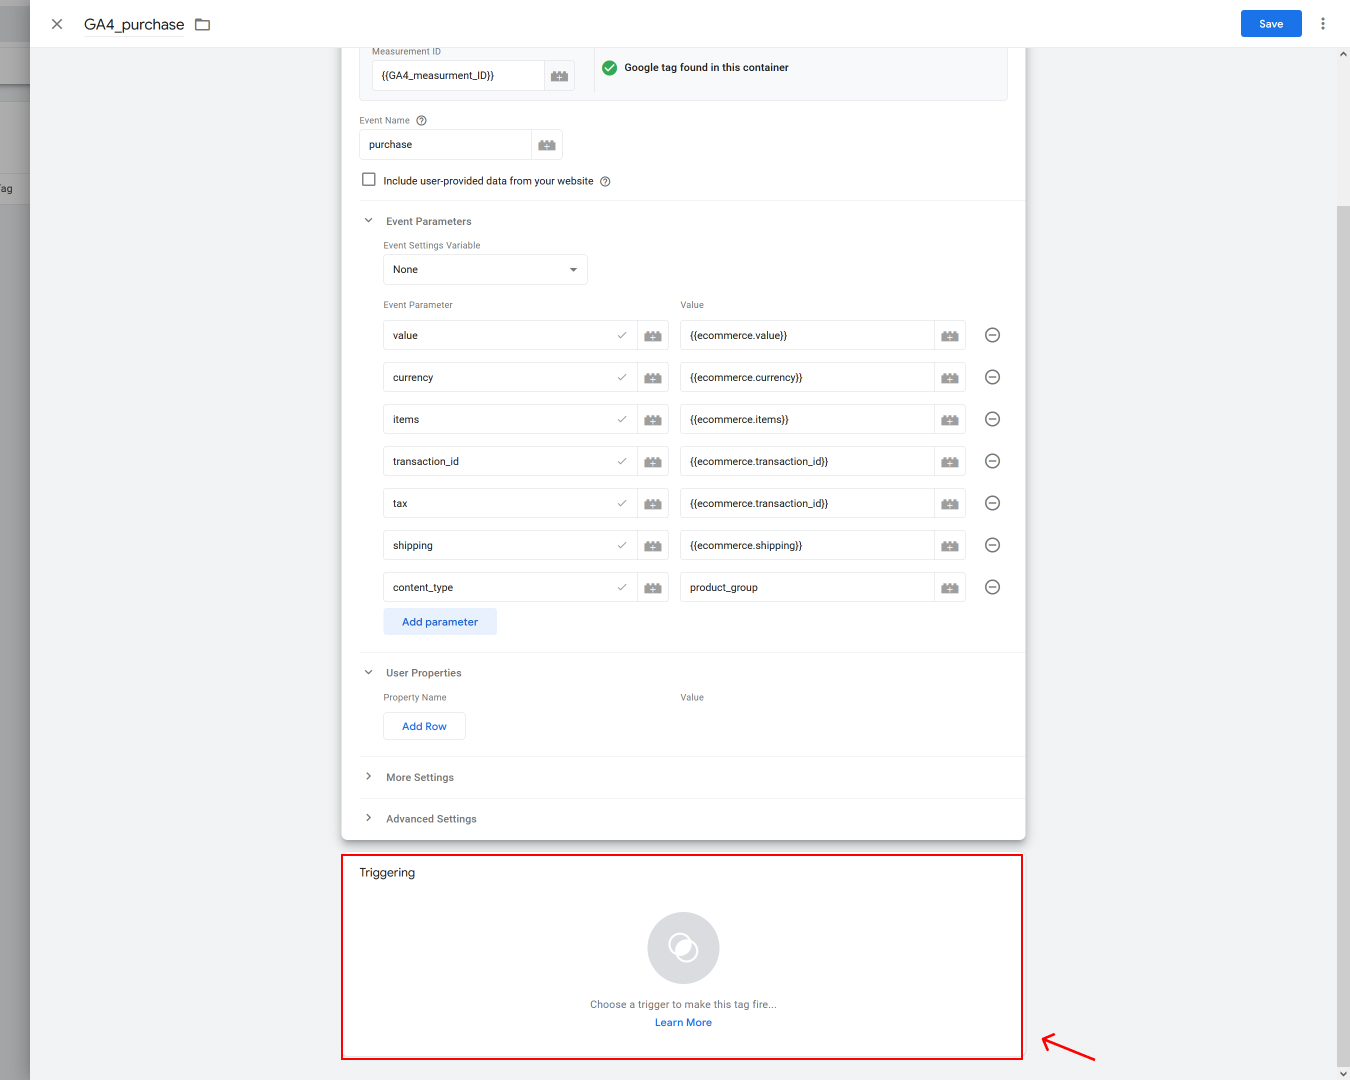Collapse the User Properties section

[x=368, y=673]
